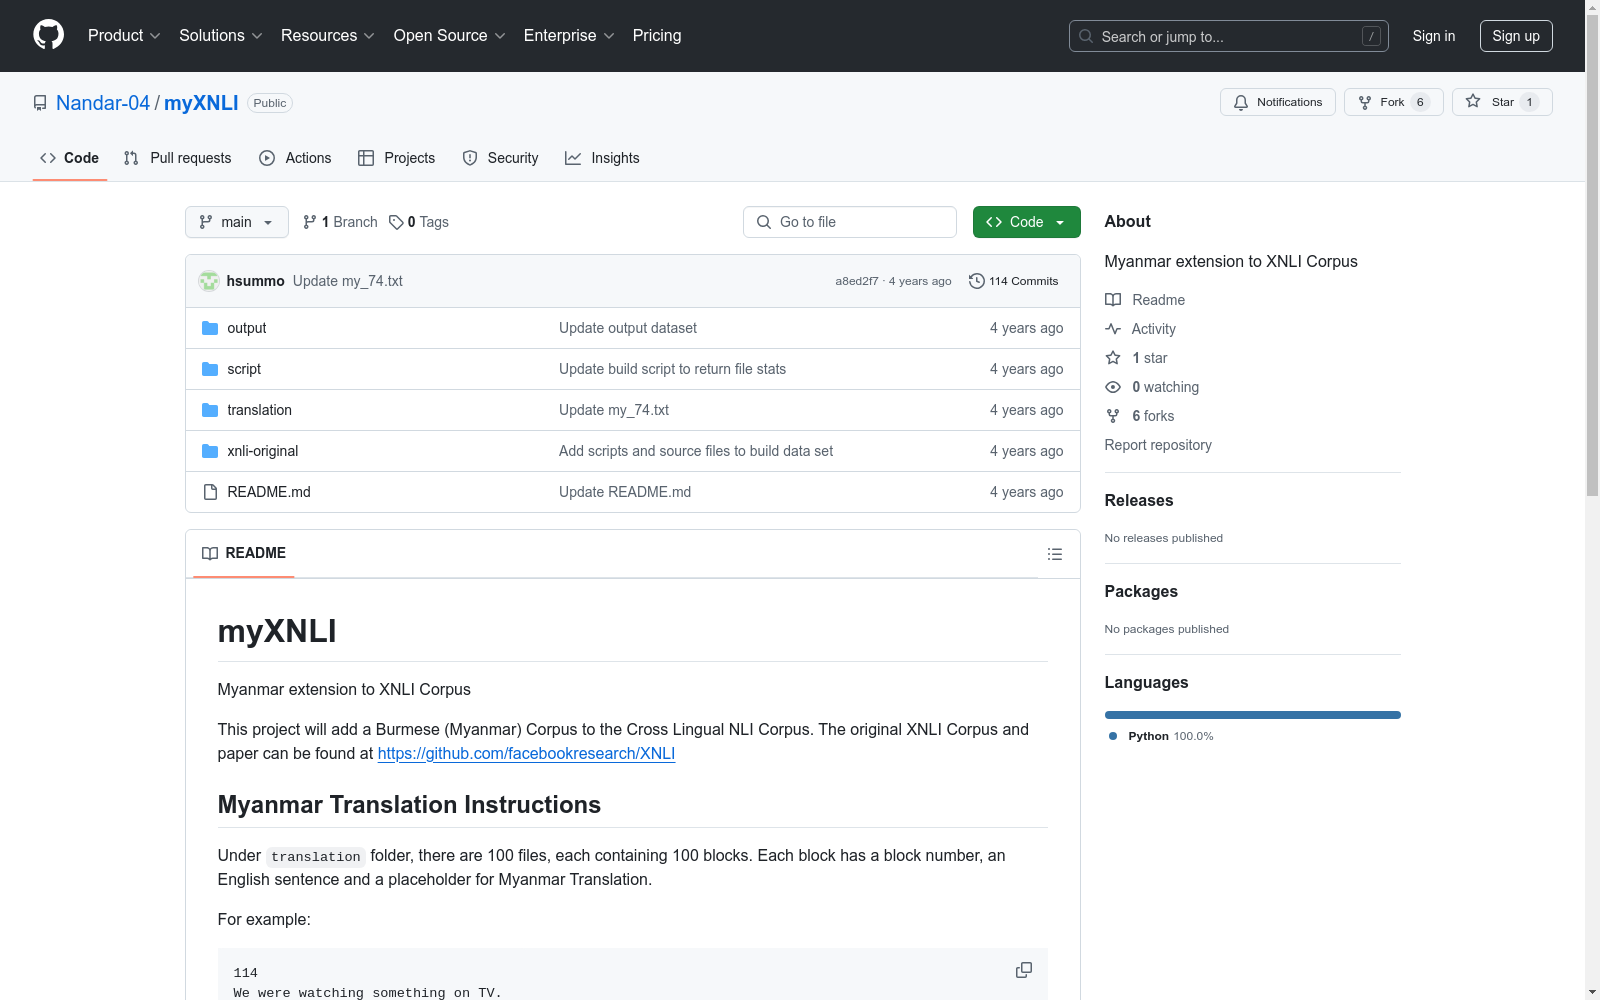This screenshot has width=1600, height=1000.
Task: Click the Activity pulse icon
Action: coord(1113,329)
